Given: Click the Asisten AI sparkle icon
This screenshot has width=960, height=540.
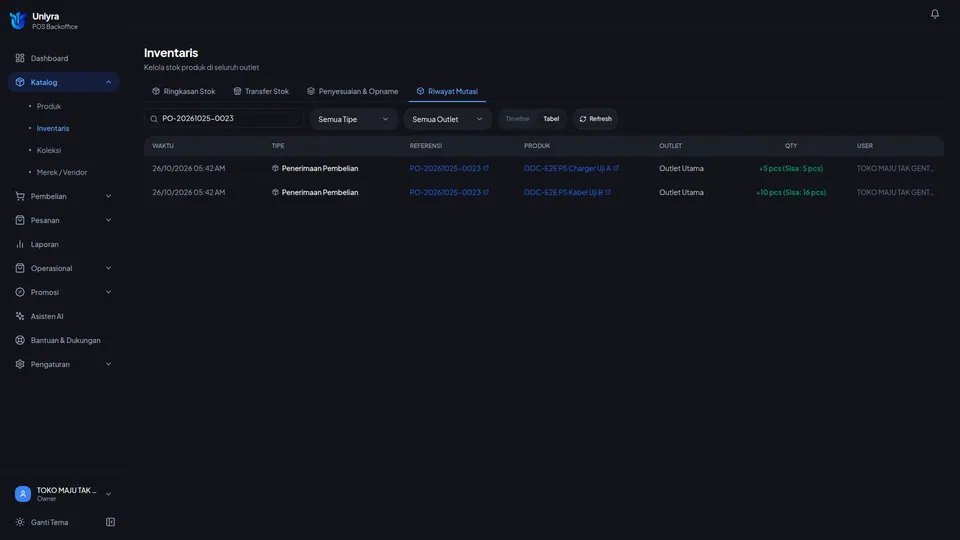Looking at the screenshot, I should click(20, 317).
